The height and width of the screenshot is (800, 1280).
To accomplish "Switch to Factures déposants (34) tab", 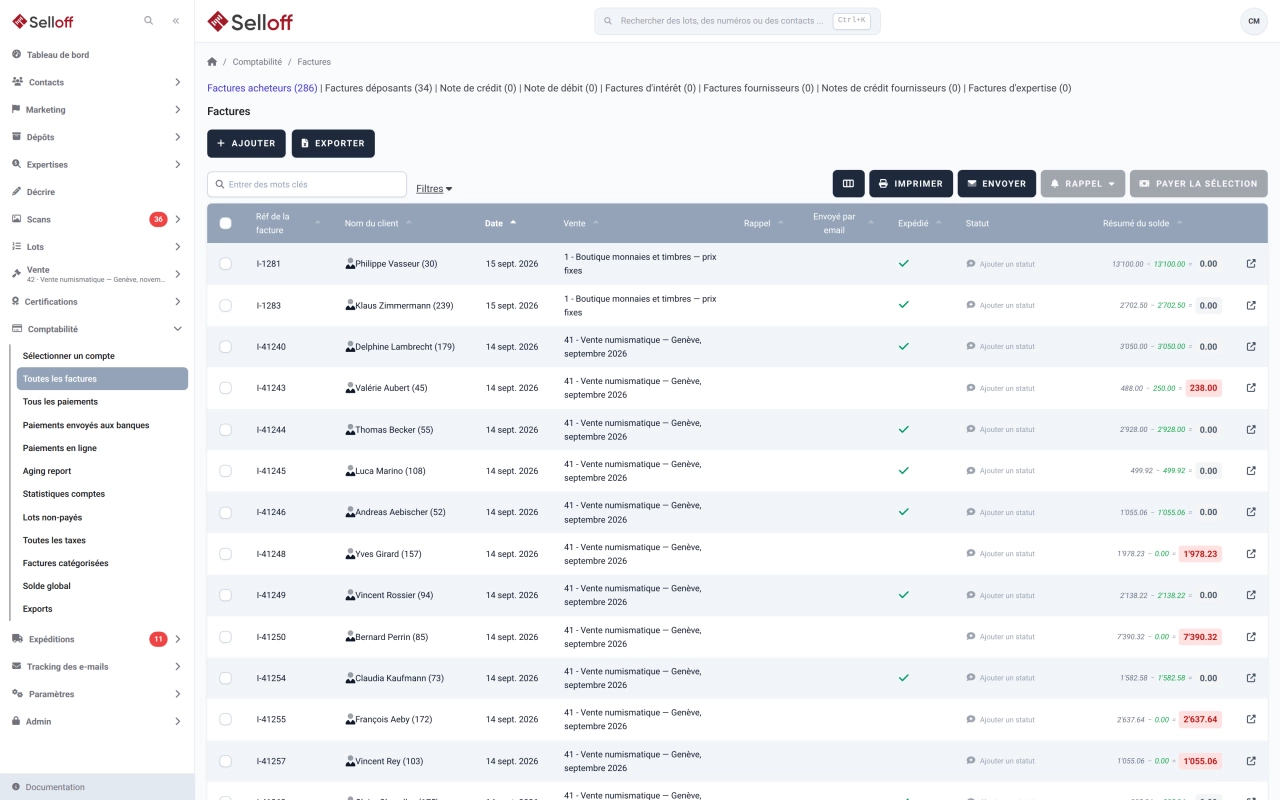I will [x=379, y=88].
